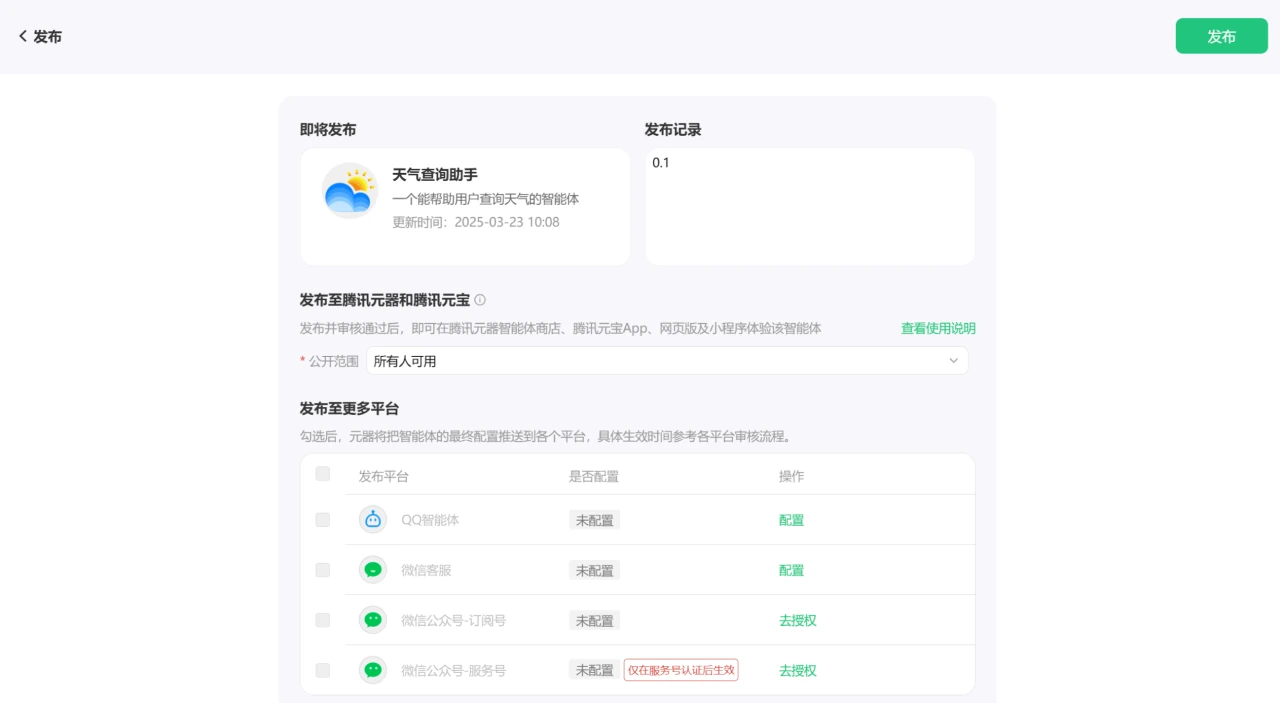Click 去授权 for 微信公众号-服务号
The image size is (1280, 703).
tap(797, 670)
